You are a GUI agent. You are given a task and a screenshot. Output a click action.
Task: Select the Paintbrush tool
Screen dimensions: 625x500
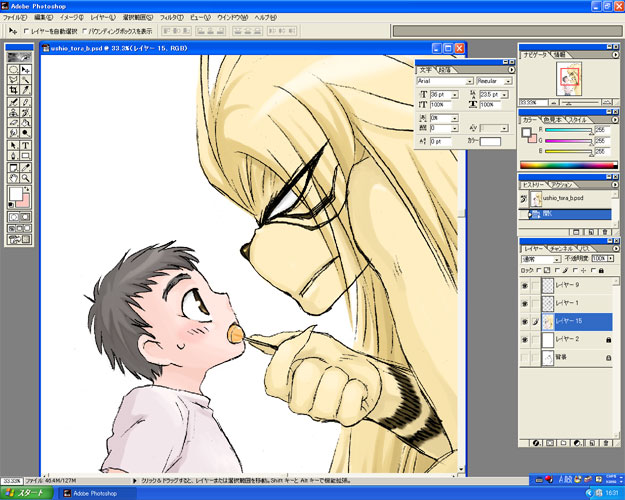(25, 102)
